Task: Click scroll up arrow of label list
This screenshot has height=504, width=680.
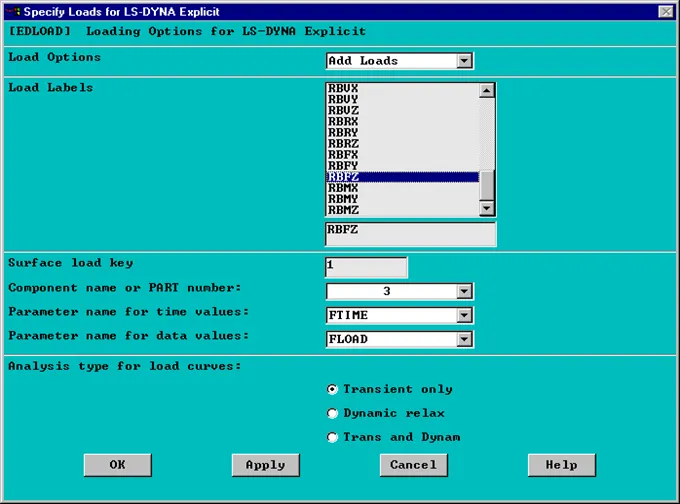Action: [x=487, y=90]
